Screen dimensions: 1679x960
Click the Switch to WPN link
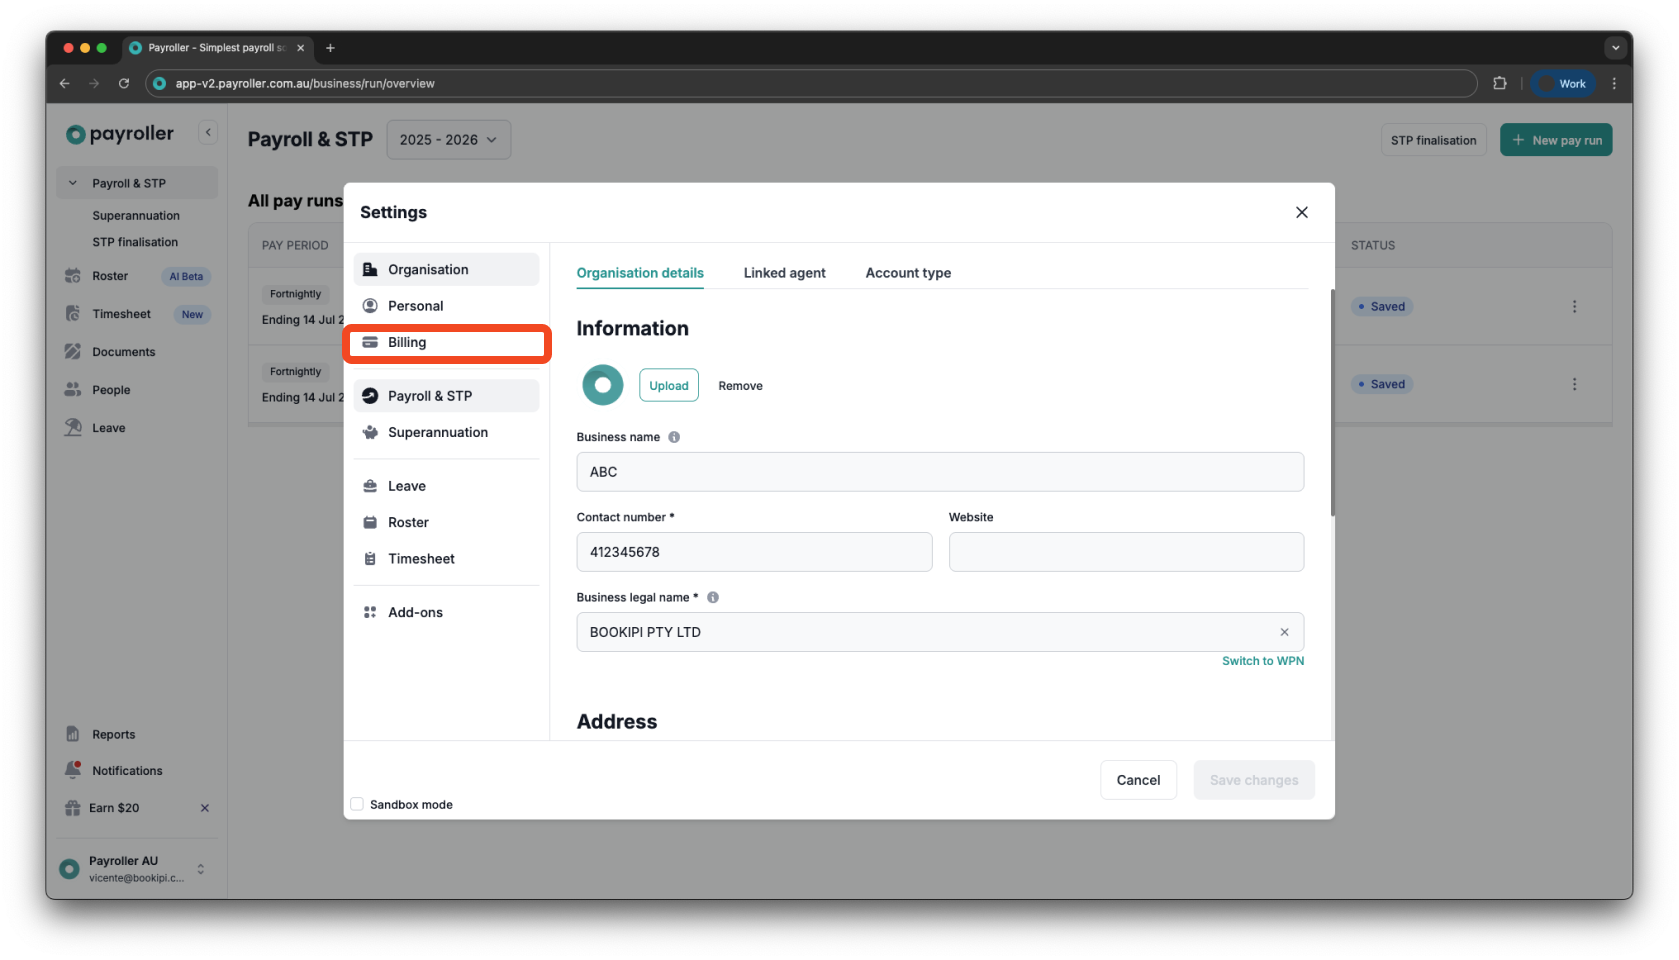tap(1262, 660)
